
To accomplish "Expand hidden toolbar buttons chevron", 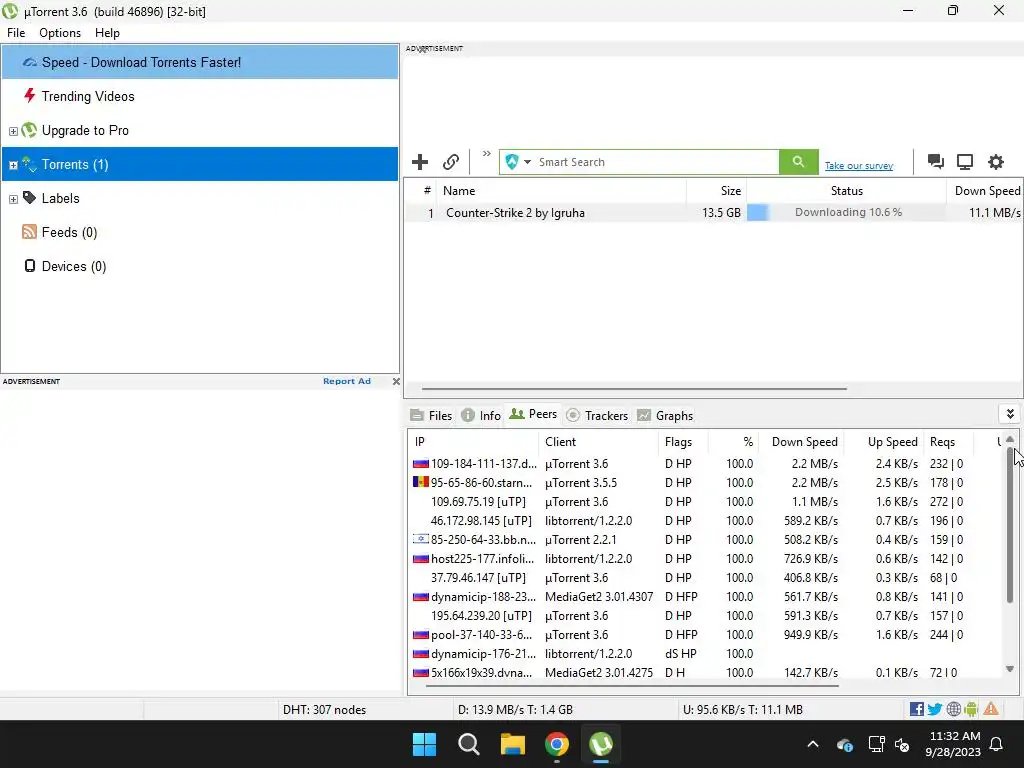I will 487,154.
